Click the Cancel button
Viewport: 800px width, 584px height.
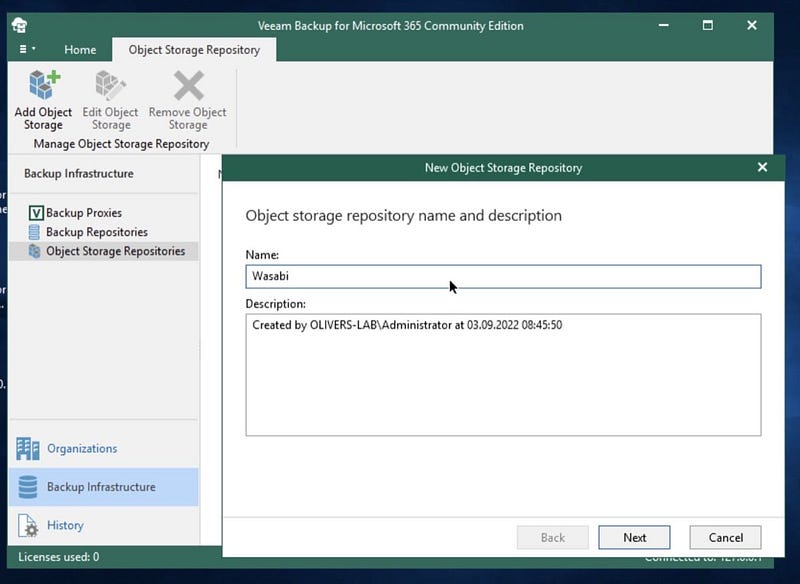(725, 538)
